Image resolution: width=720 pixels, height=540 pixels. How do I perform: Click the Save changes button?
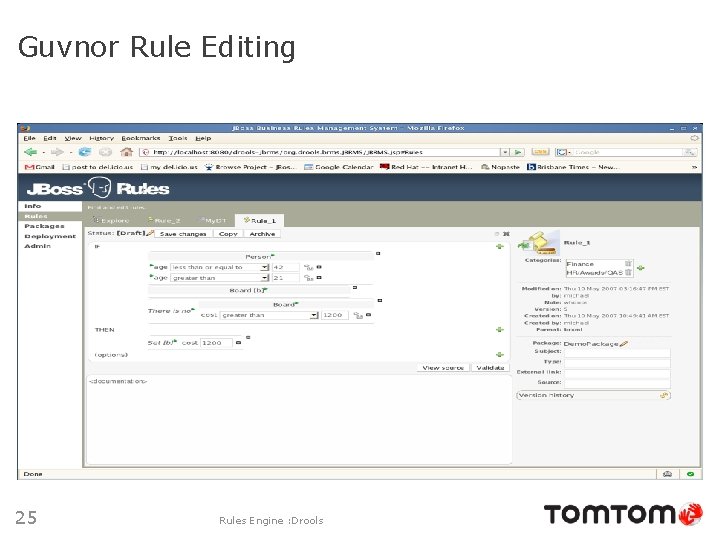click(183, 234)
